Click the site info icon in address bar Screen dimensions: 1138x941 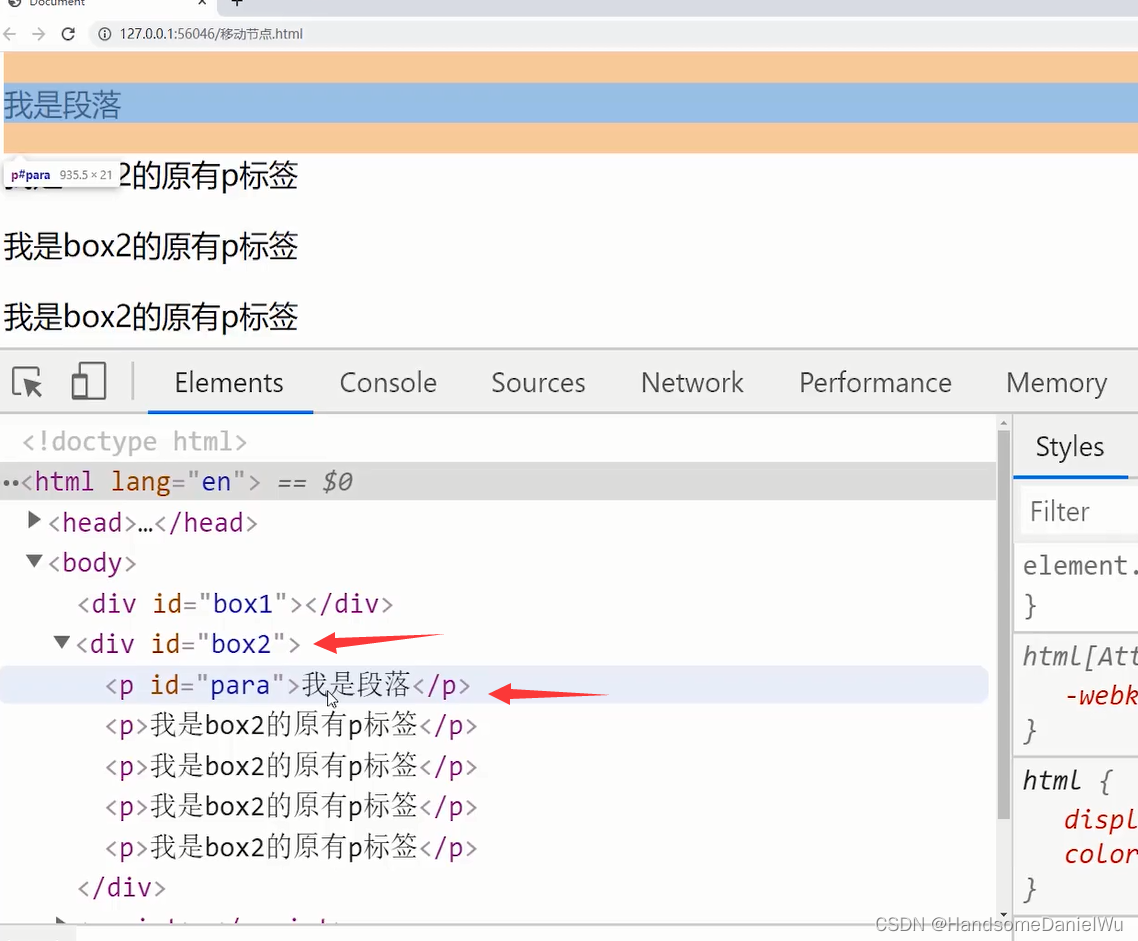pos(104,33)
